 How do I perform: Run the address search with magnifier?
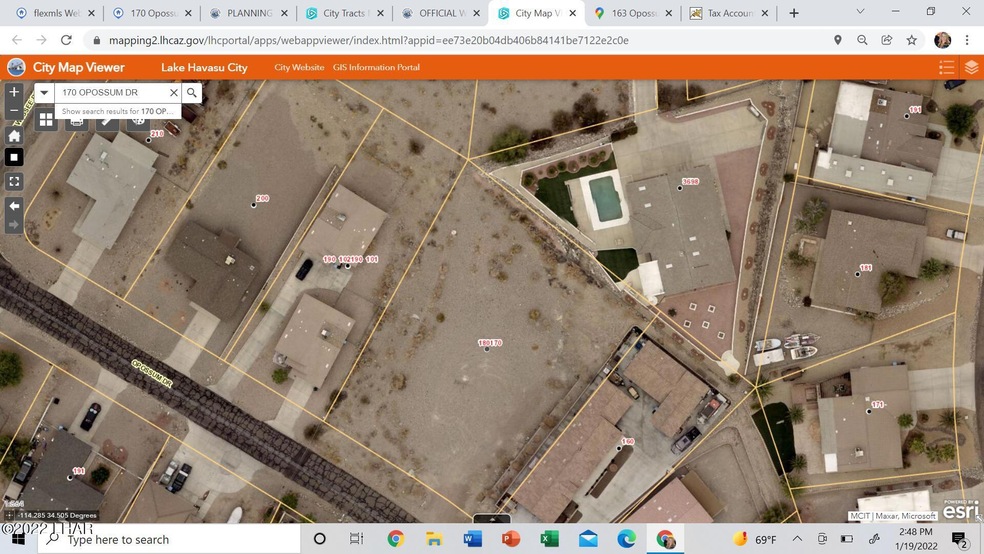point(192,93)
